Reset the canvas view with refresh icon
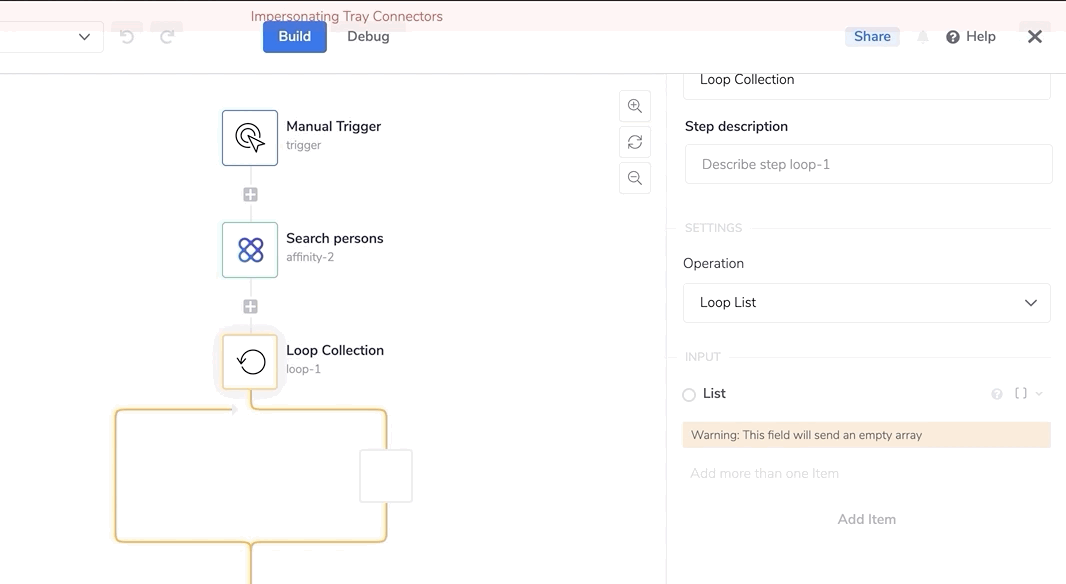The image size is (1066, 584). coord(635,142)
